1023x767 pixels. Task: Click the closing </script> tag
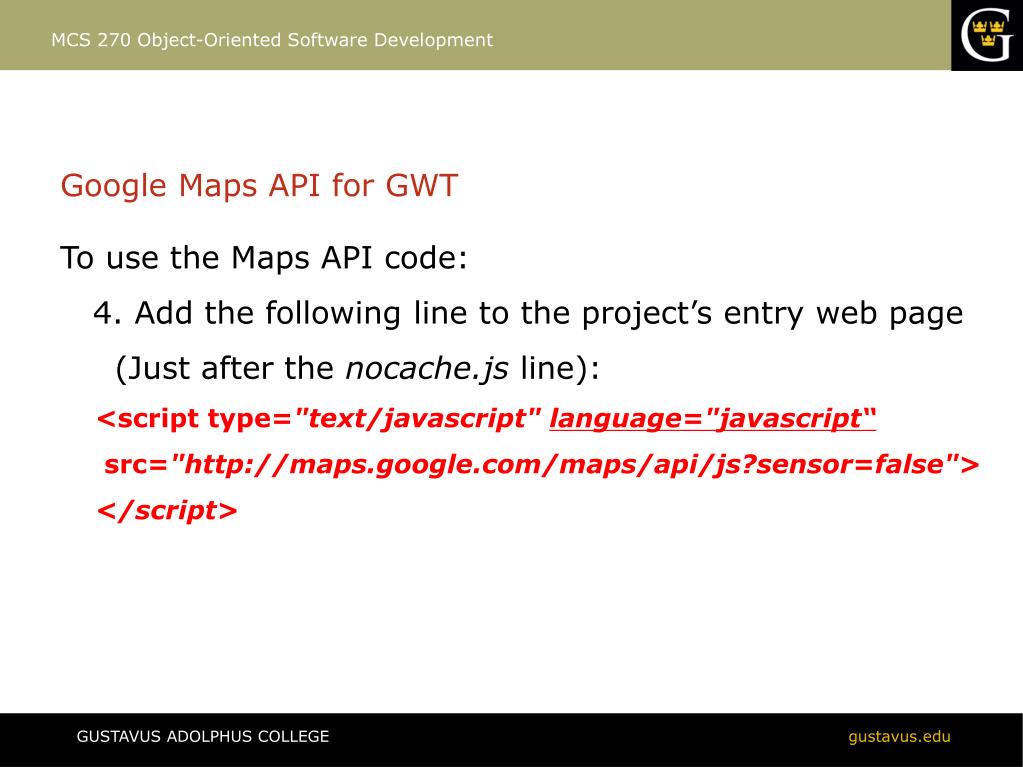coord(167,510)
